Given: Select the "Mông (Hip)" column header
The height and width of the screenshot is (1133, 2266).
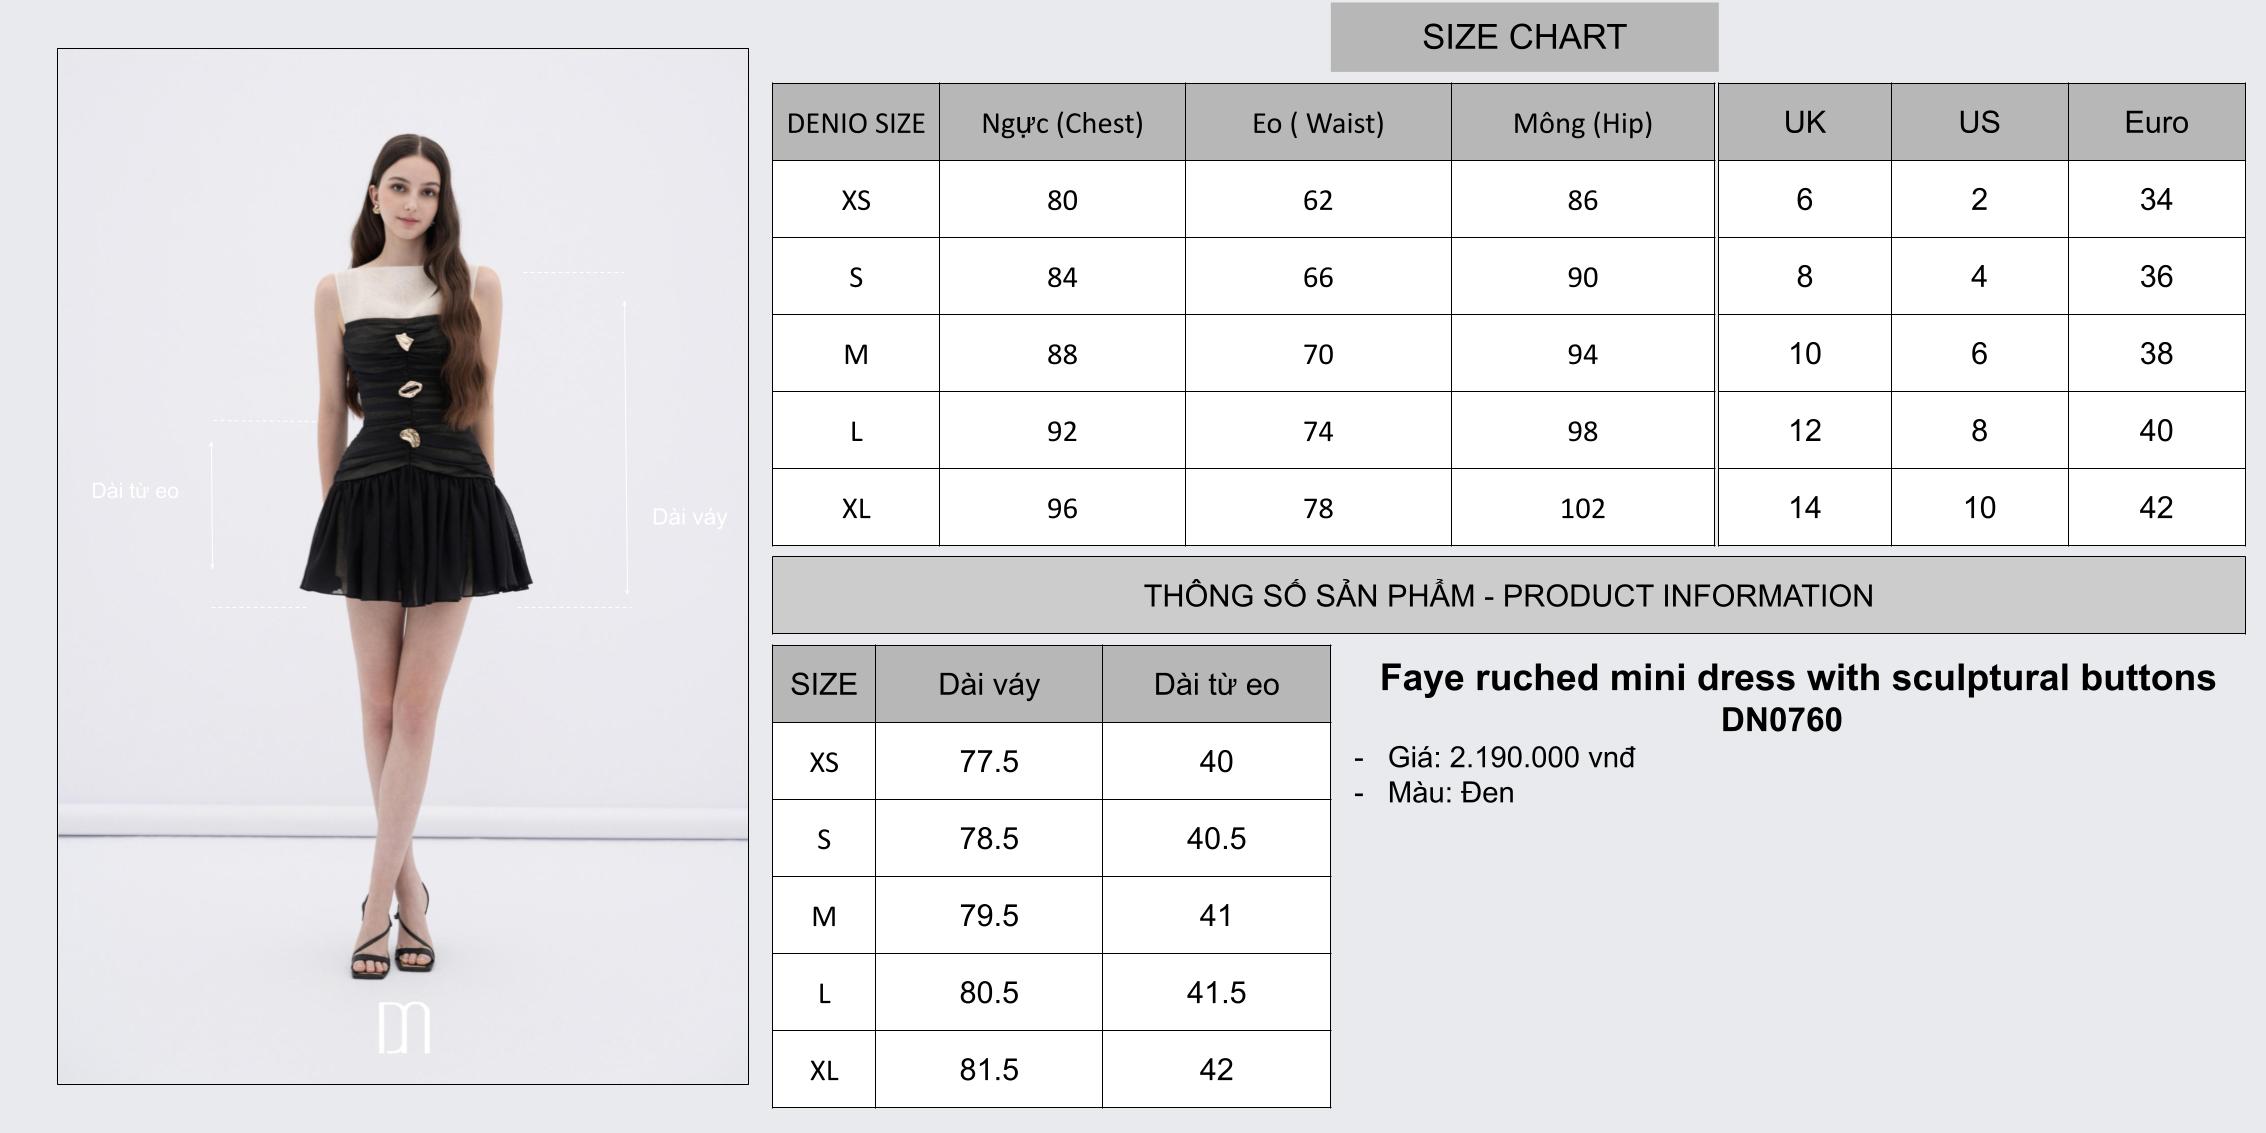Looking at the screenshot, I should pos(1582,123).
